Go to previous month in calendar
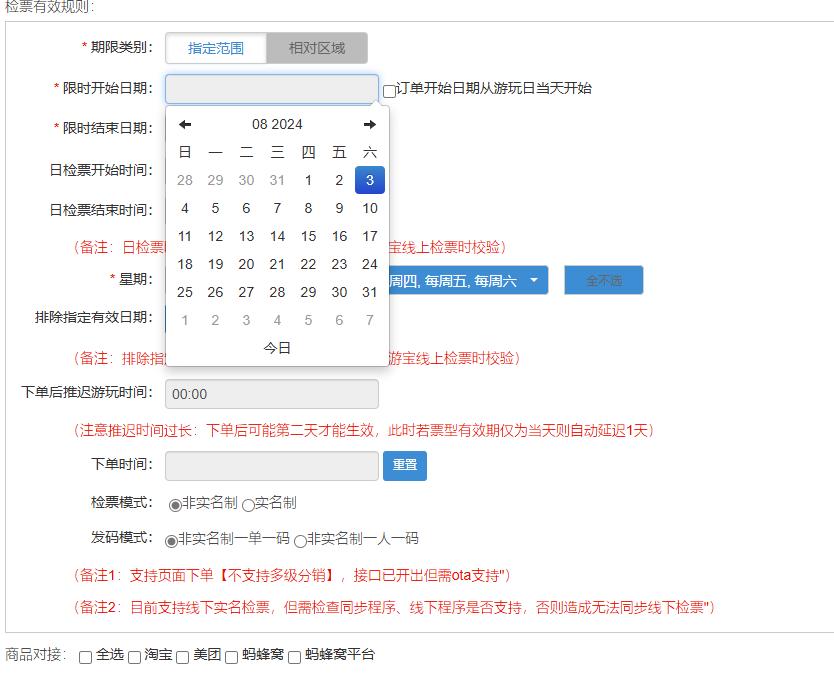Image resolution: width=834 pixels, height=685 pixels. [x=185, y=124]
